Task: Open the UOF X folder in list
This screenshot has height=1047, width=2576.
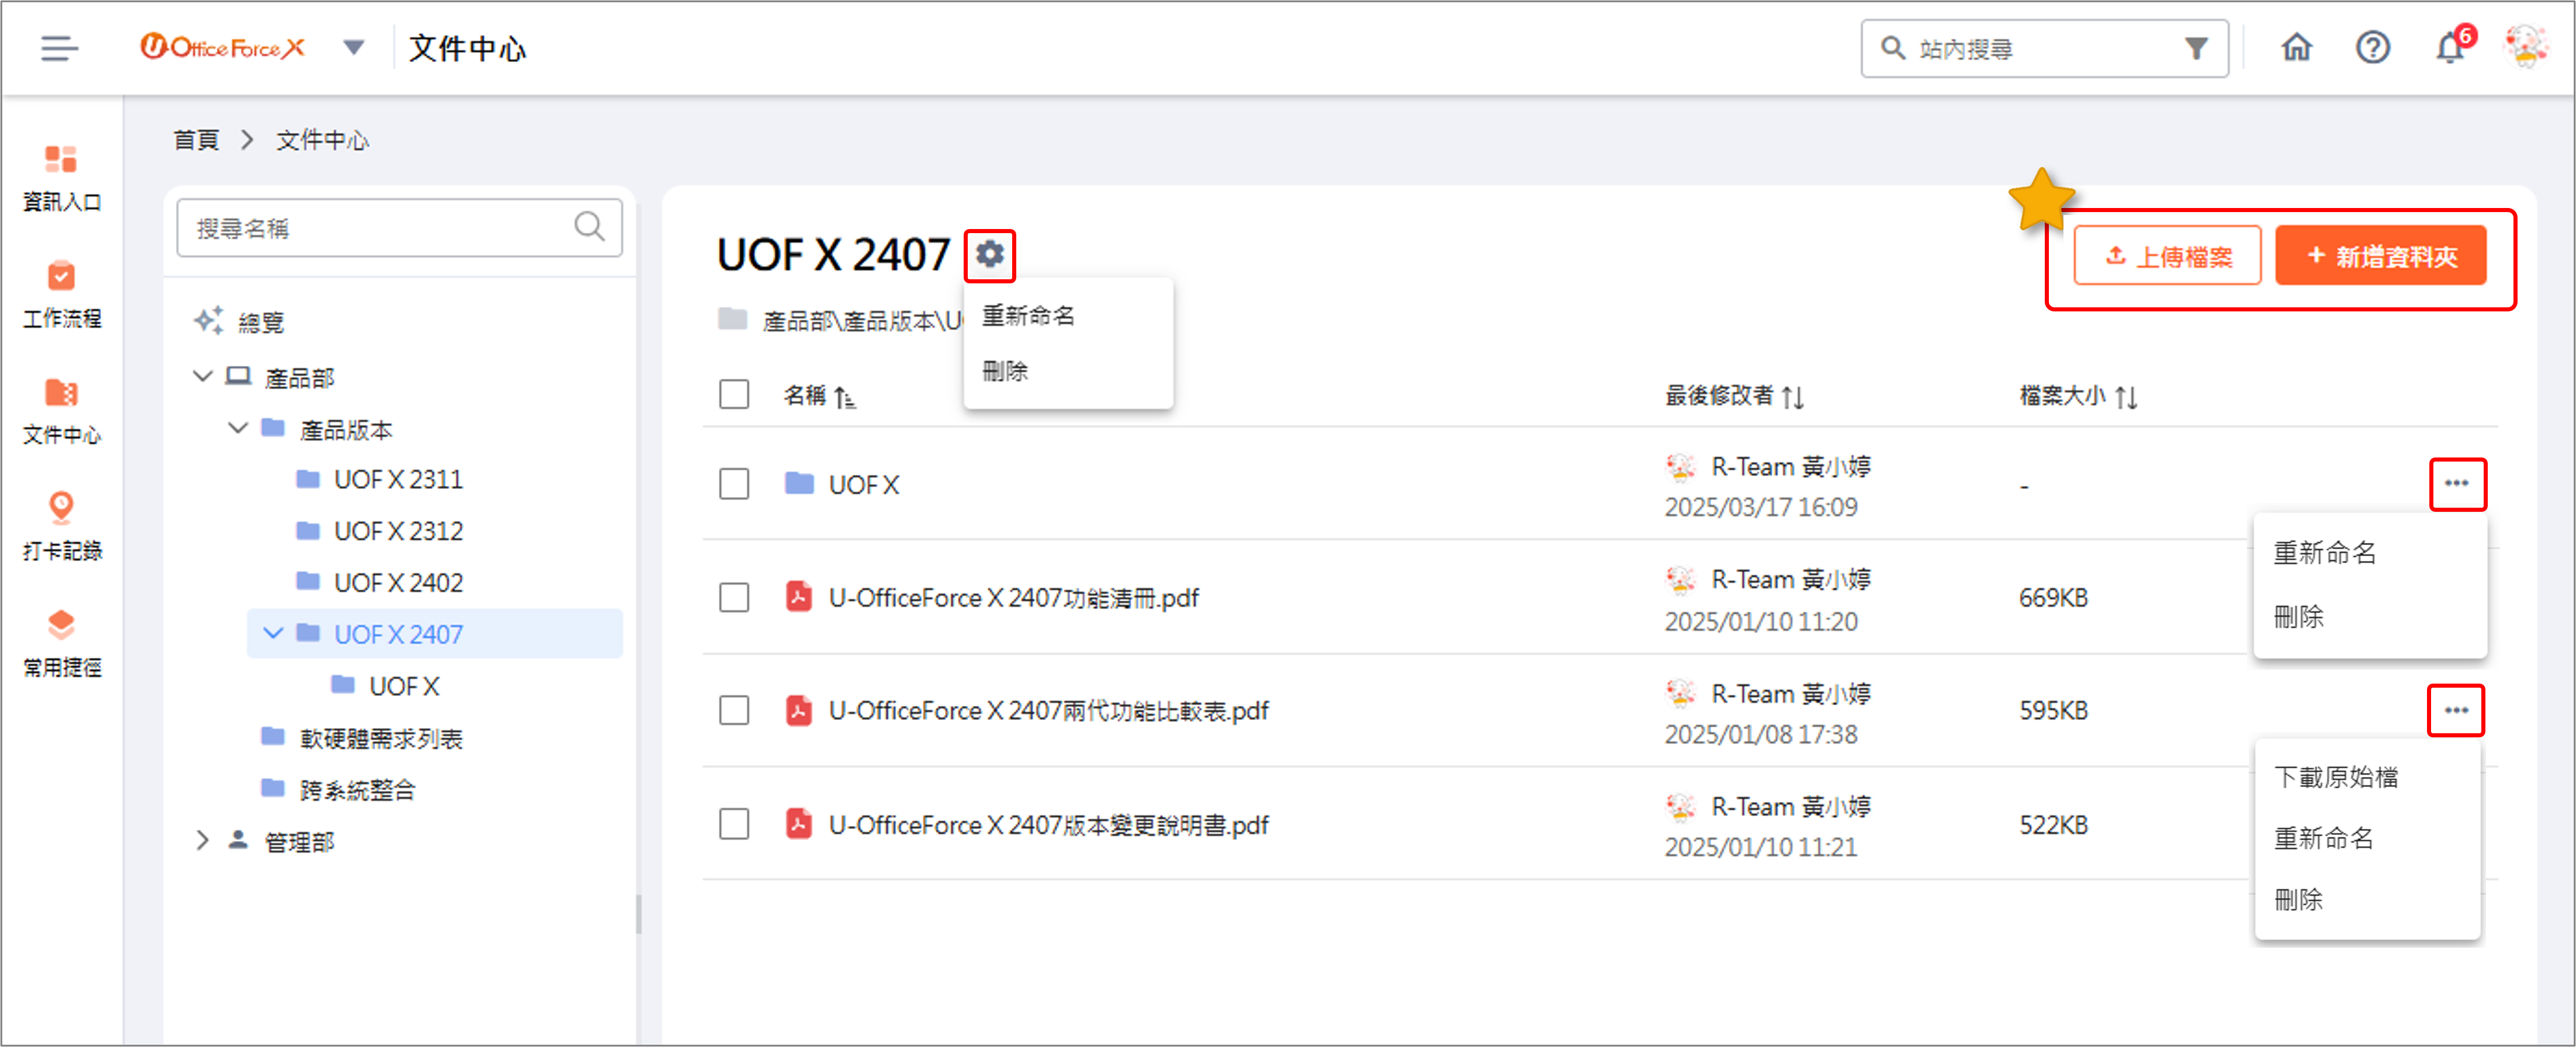Action: click(x=863, y=485)
